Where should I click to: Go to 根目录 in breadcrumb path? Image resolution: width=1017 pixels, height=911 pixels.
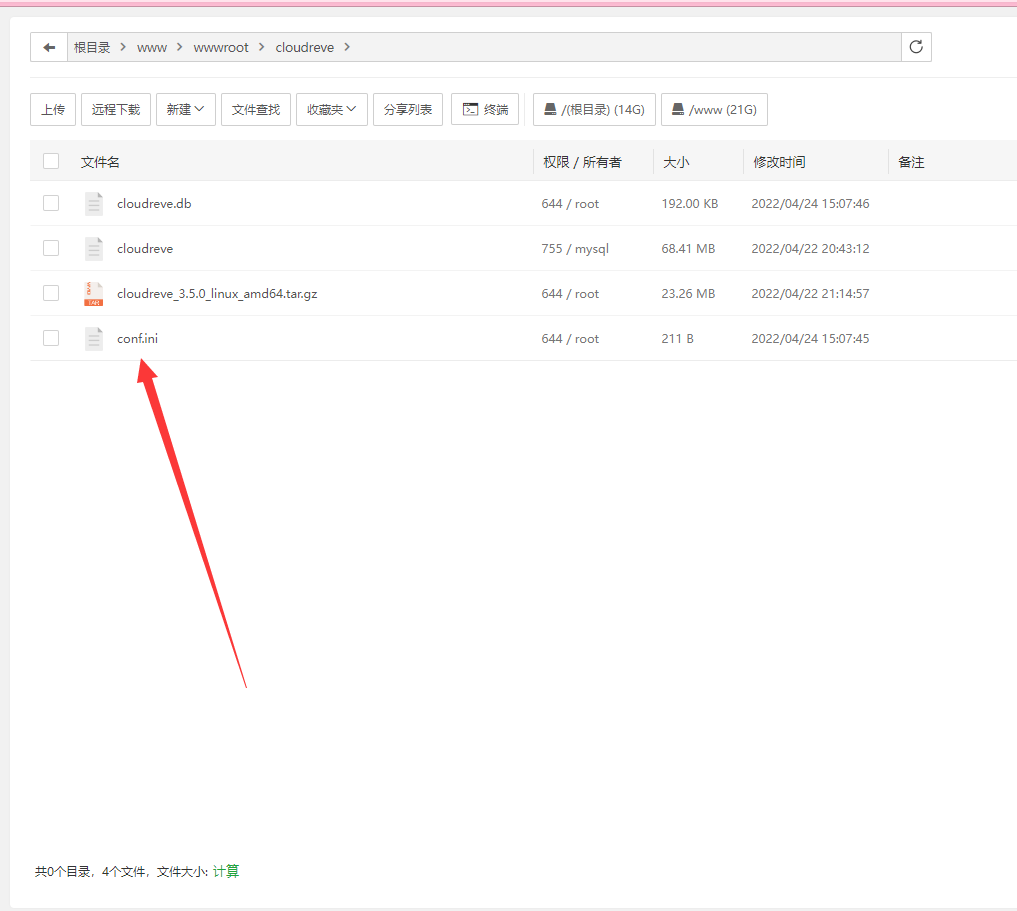click(x=92, y=47)
